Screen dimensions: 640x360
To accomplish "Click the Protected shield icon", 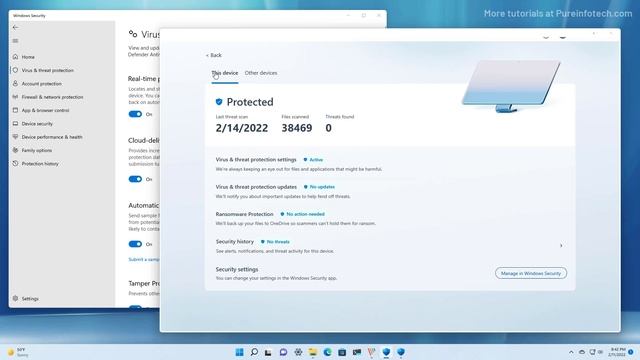I will coord(219,102).
